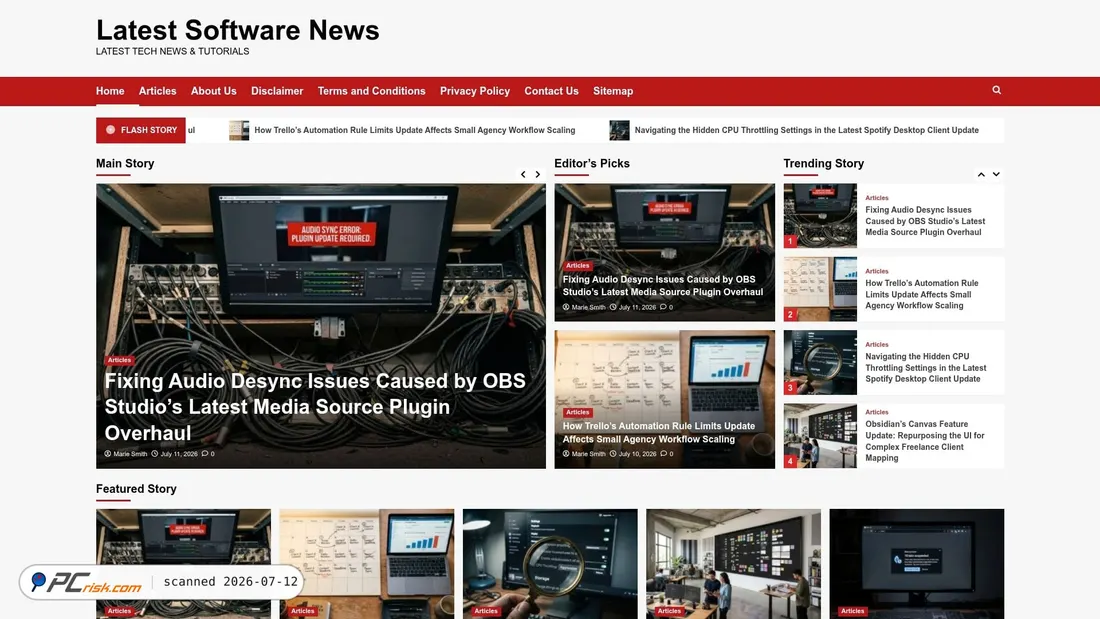1100x619 pixels.
Task: Open Trending thumbnail number 4 office image
Action: click(x=820, y=436)
